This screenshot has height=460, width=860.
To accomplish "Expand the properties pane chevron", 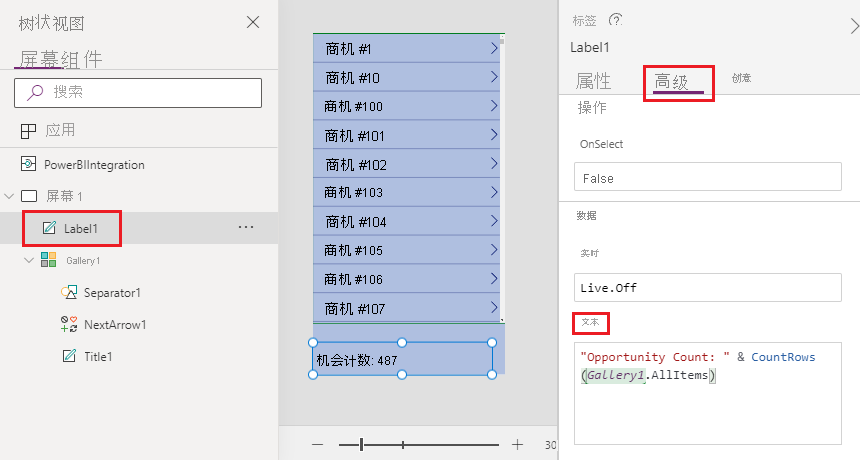I will coord(854,26).
